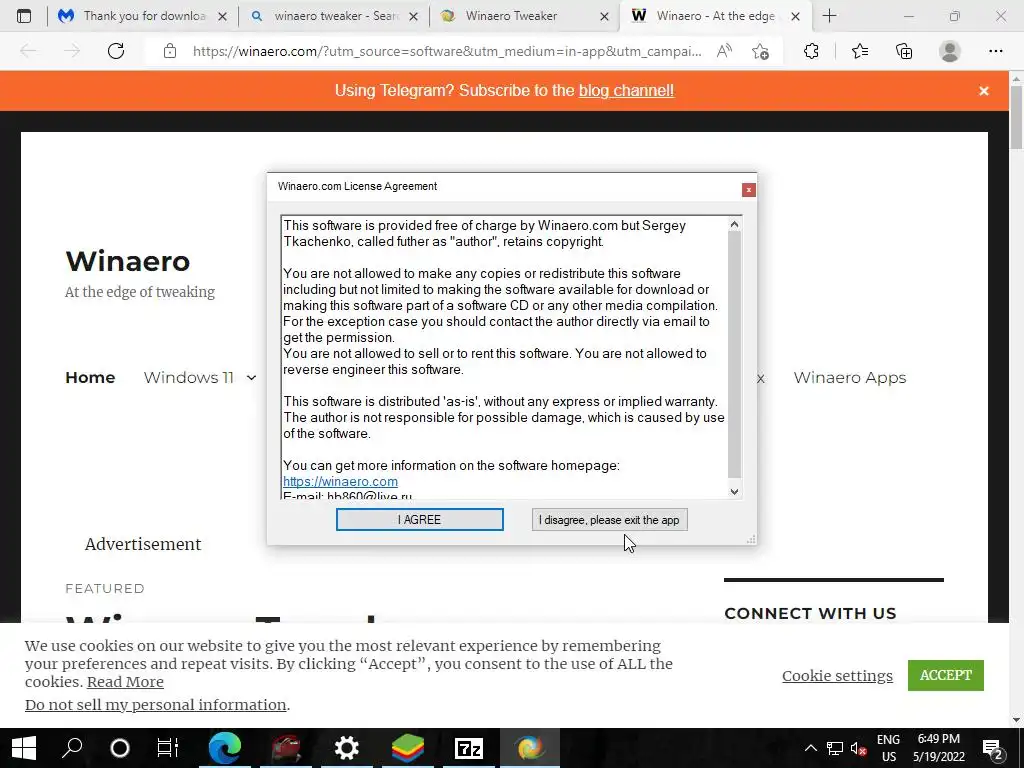Switch to Thank you for download tab
Viewport: 1024px width, 768px height.
142,16
